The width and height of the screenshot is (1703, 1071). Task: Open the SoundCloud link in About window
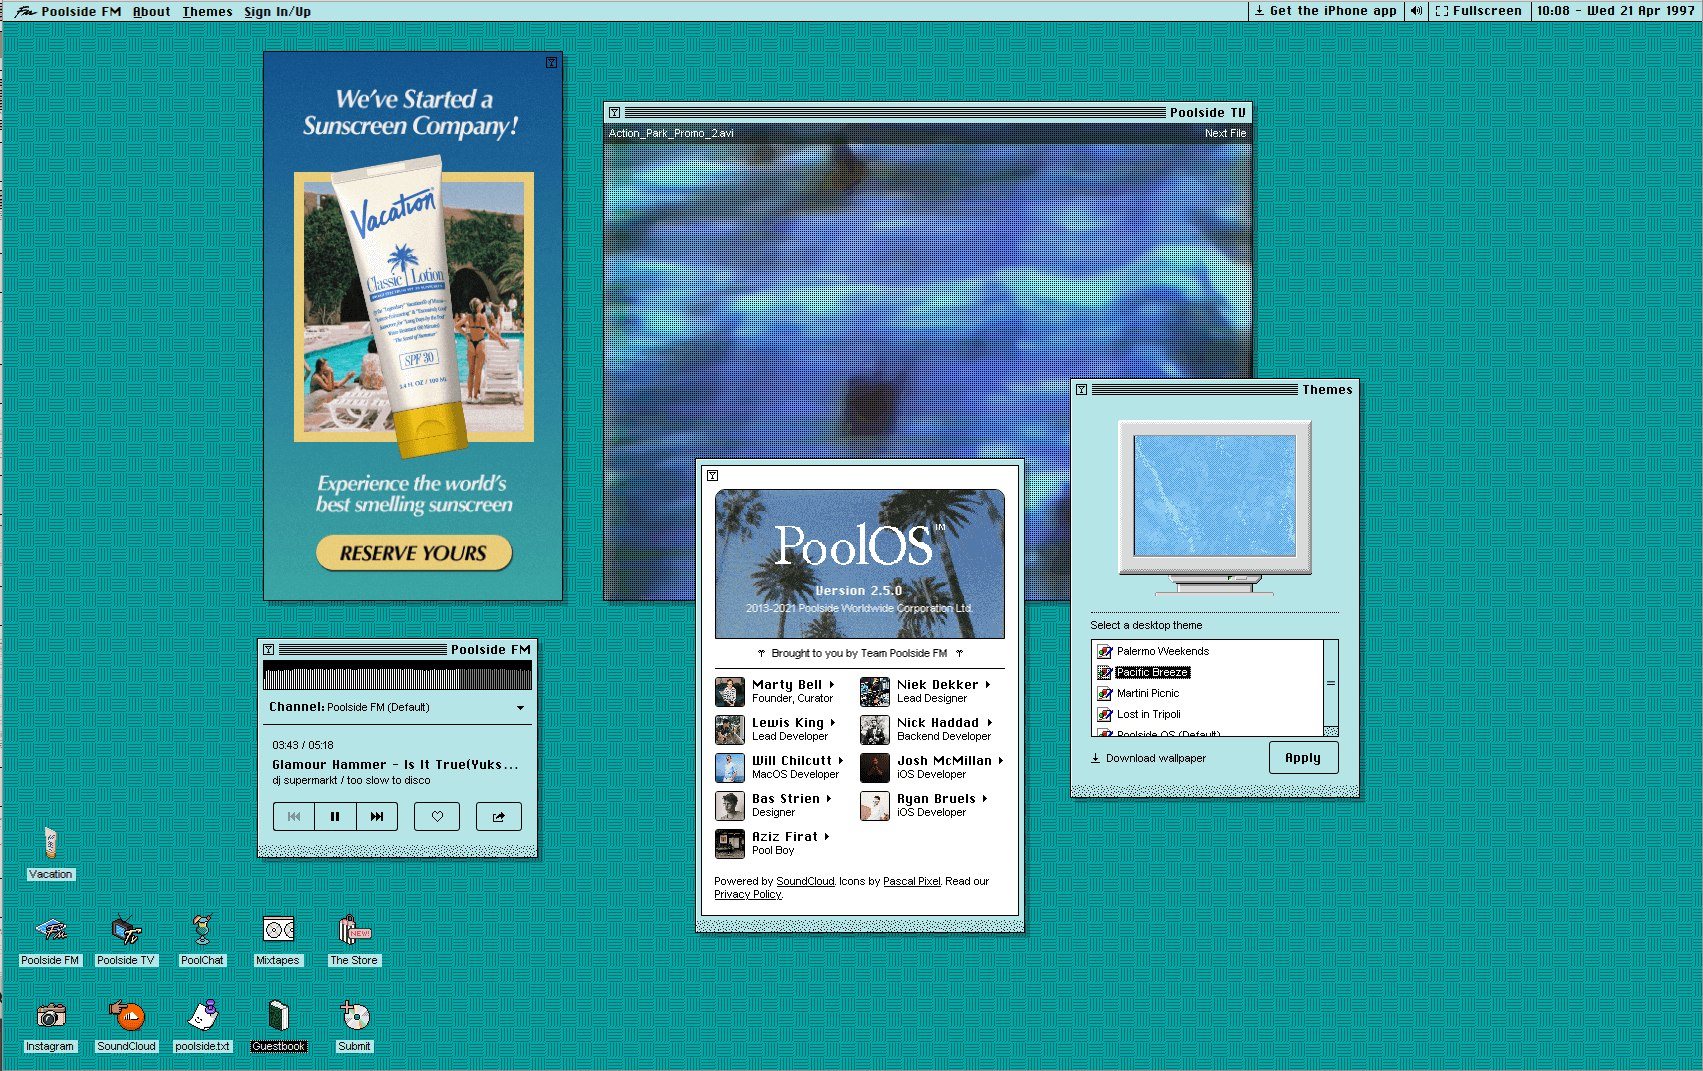click(805, 881)
